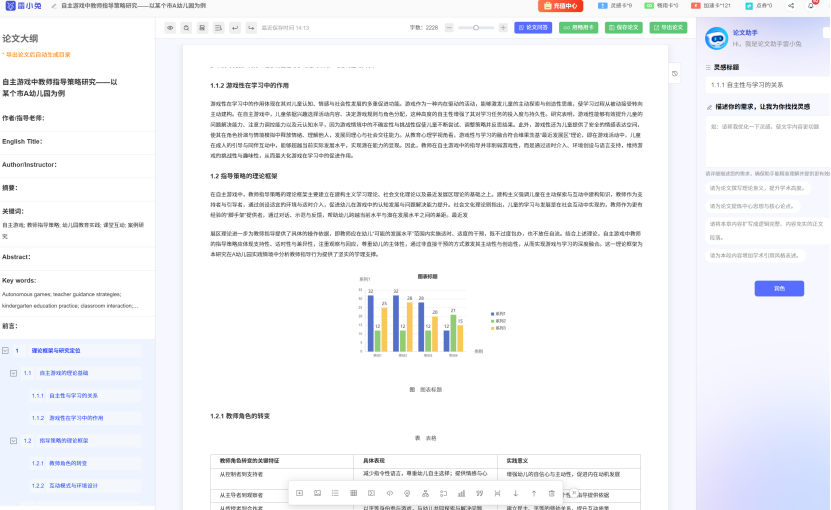This screenshot has height=510, width=831.
Task: Click the app logo at top left
Action: click(x=23, y=6)
